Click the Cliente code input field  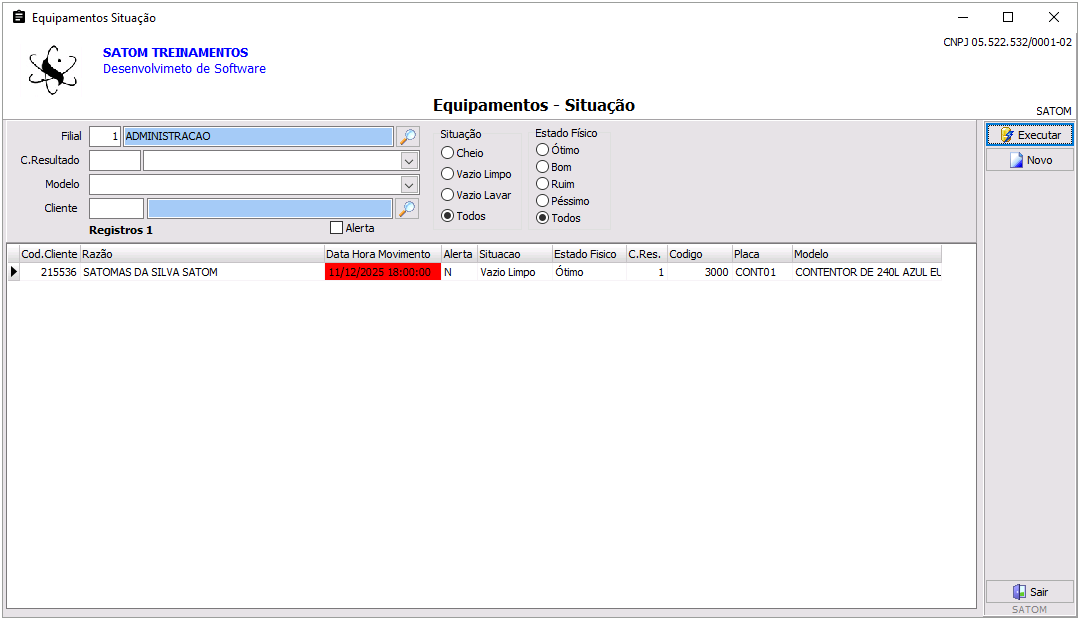(x=116, y=208)
